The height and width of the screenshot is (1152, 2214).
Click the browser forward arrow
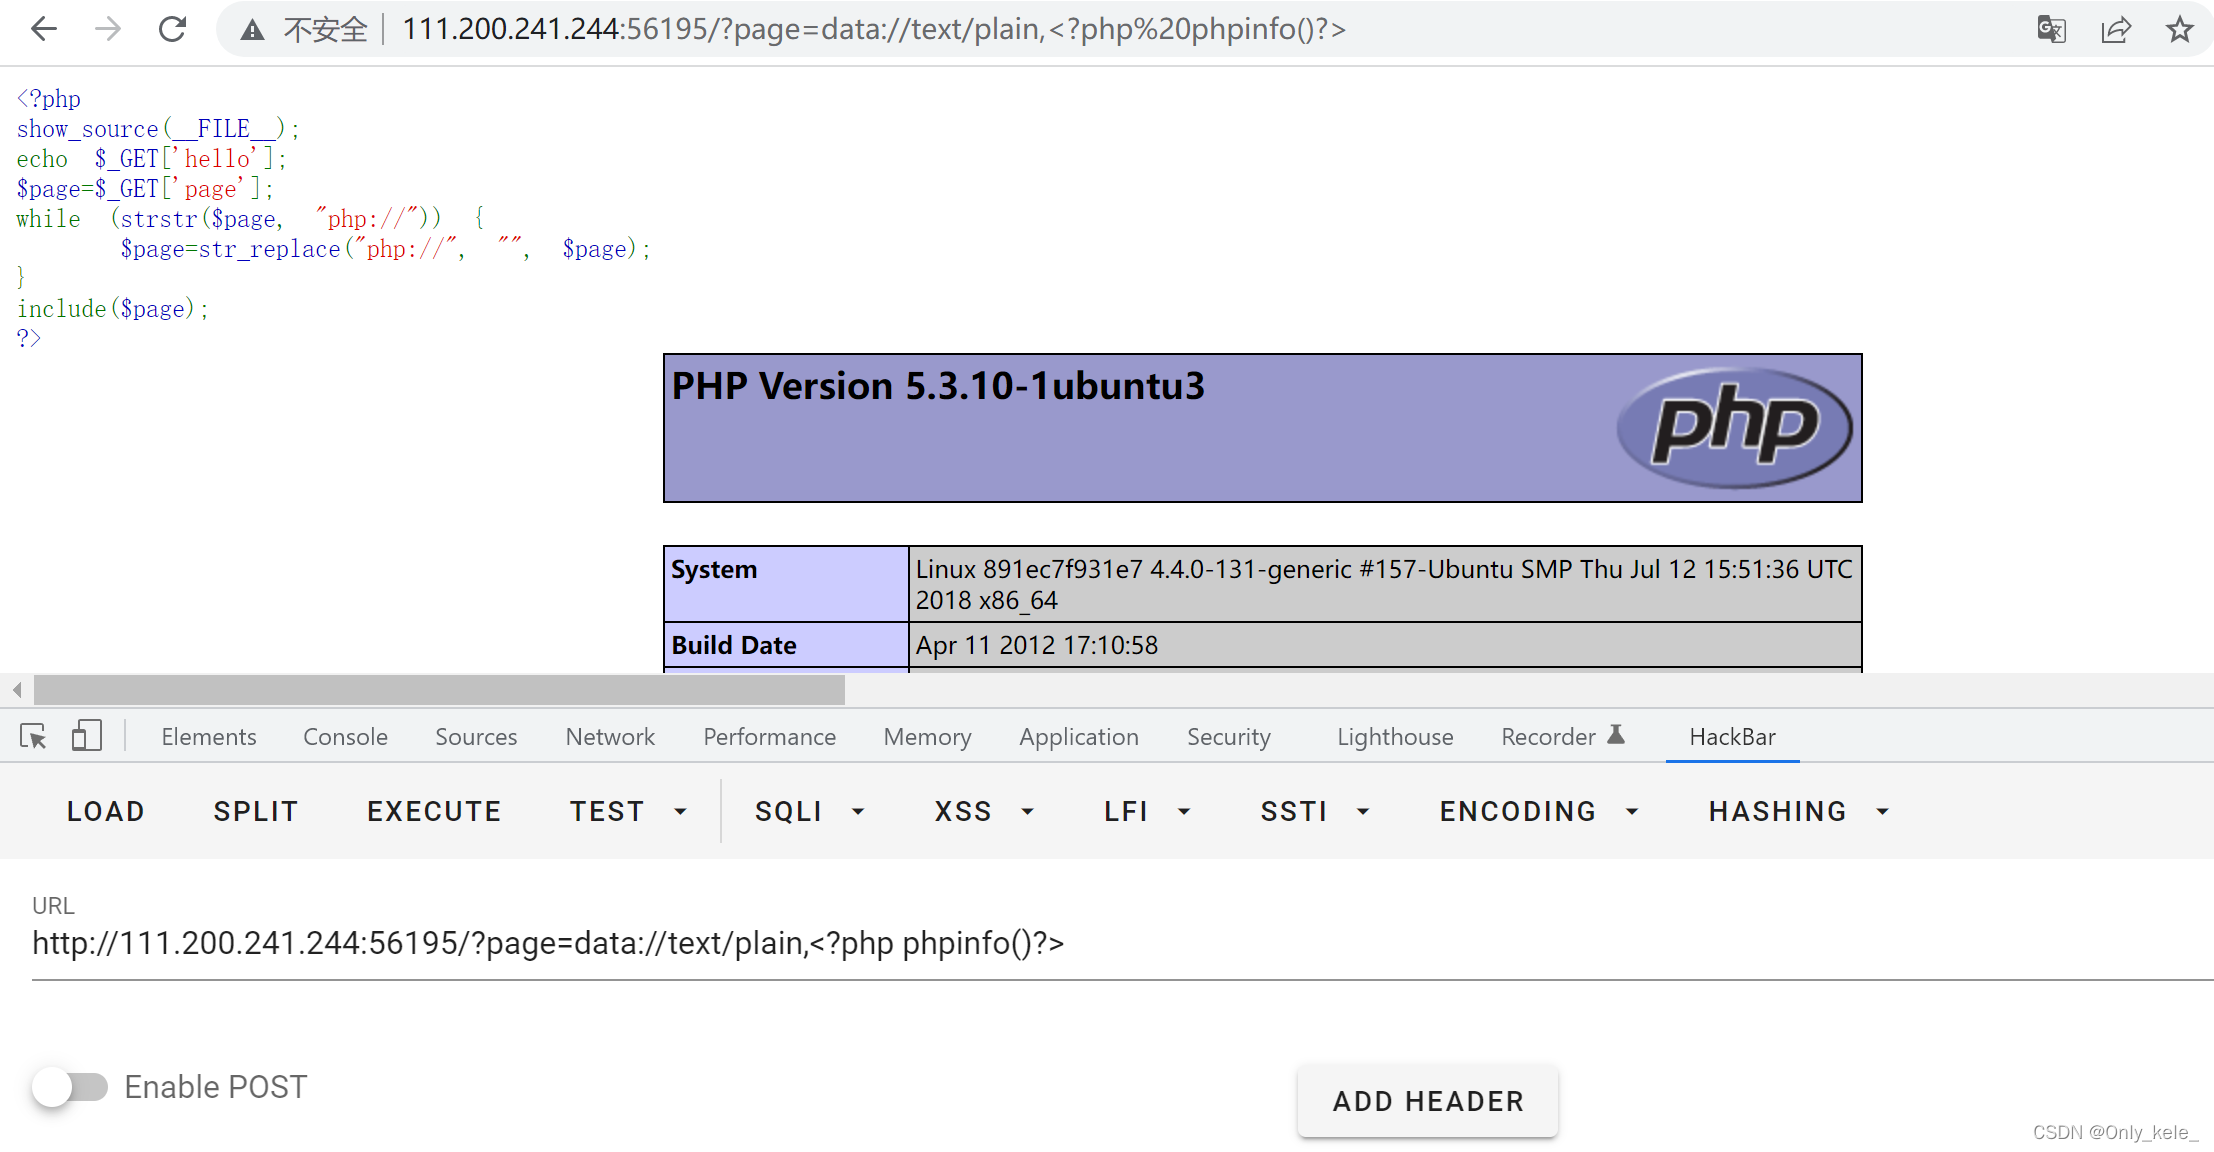(108, 29)
